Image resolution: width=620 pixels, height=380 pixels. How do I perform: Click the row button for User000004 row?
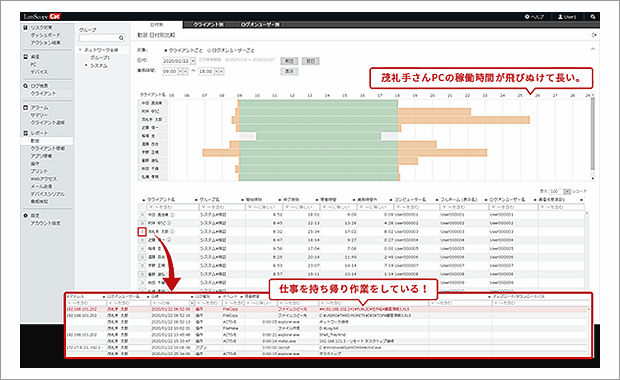[142, 240]
